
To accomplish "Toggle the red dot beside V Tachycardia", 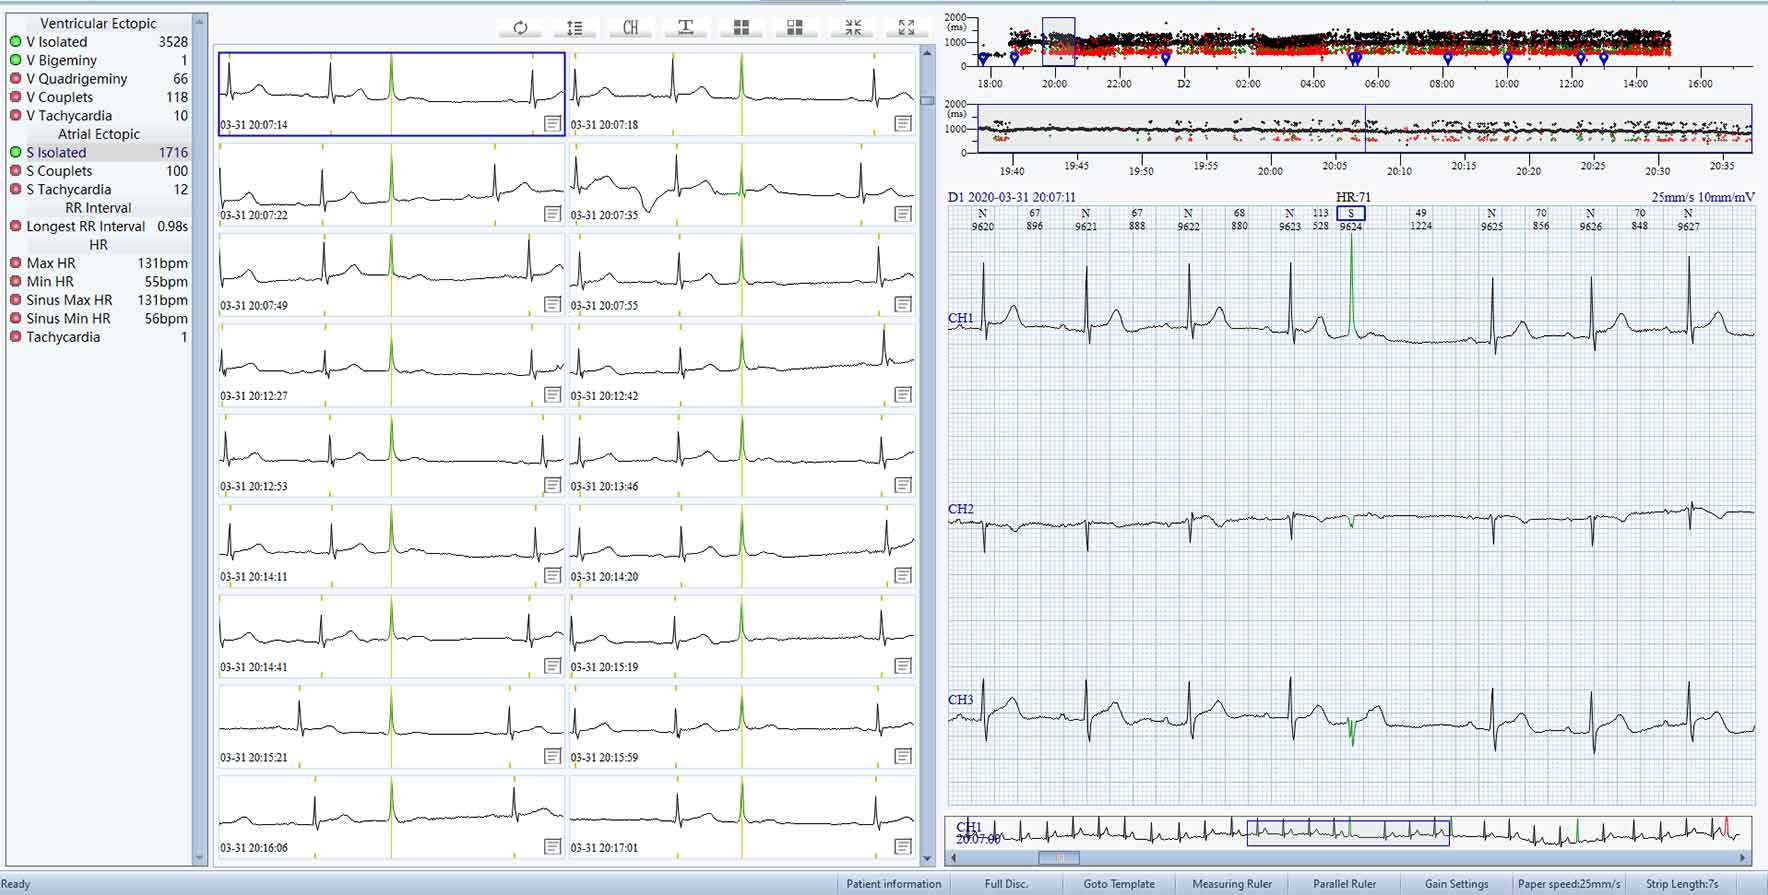I will tap(15, 115).
